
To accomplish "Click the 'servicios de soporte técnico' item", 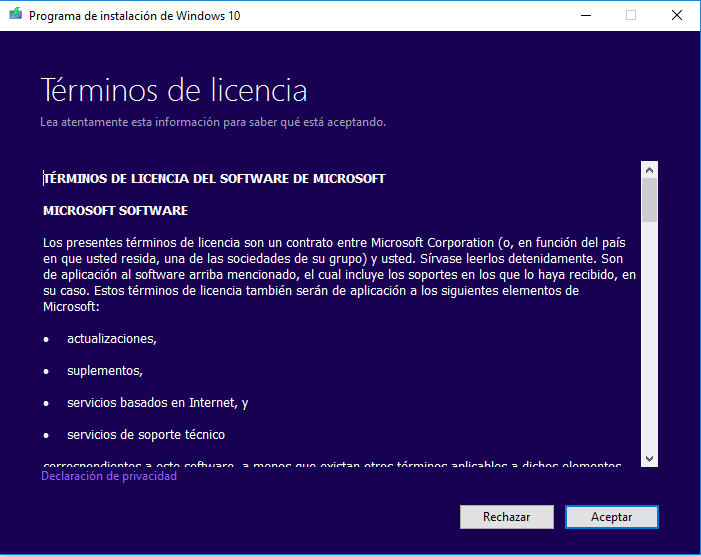I will coord(146,435).
